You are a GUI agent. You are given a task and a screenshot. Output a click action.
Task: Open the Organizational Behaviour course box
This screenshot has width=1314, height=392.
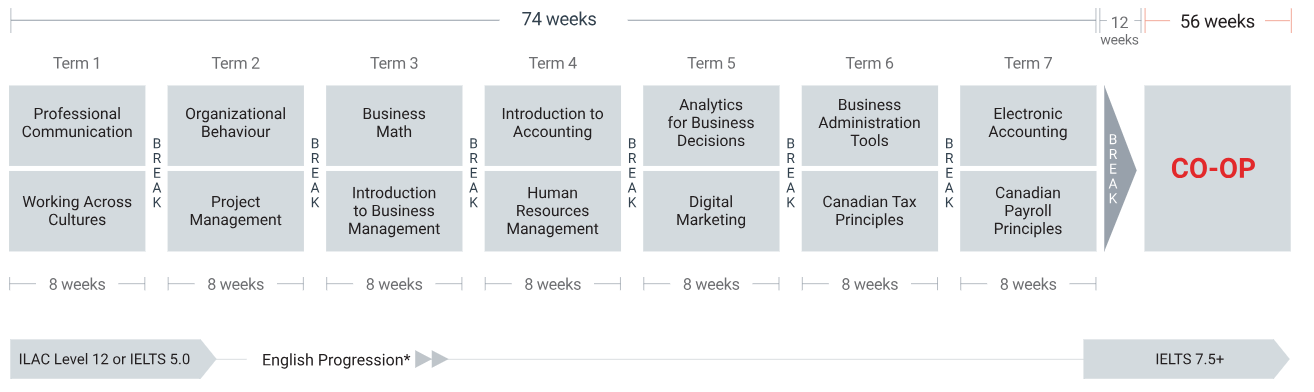tap(235, 125)
